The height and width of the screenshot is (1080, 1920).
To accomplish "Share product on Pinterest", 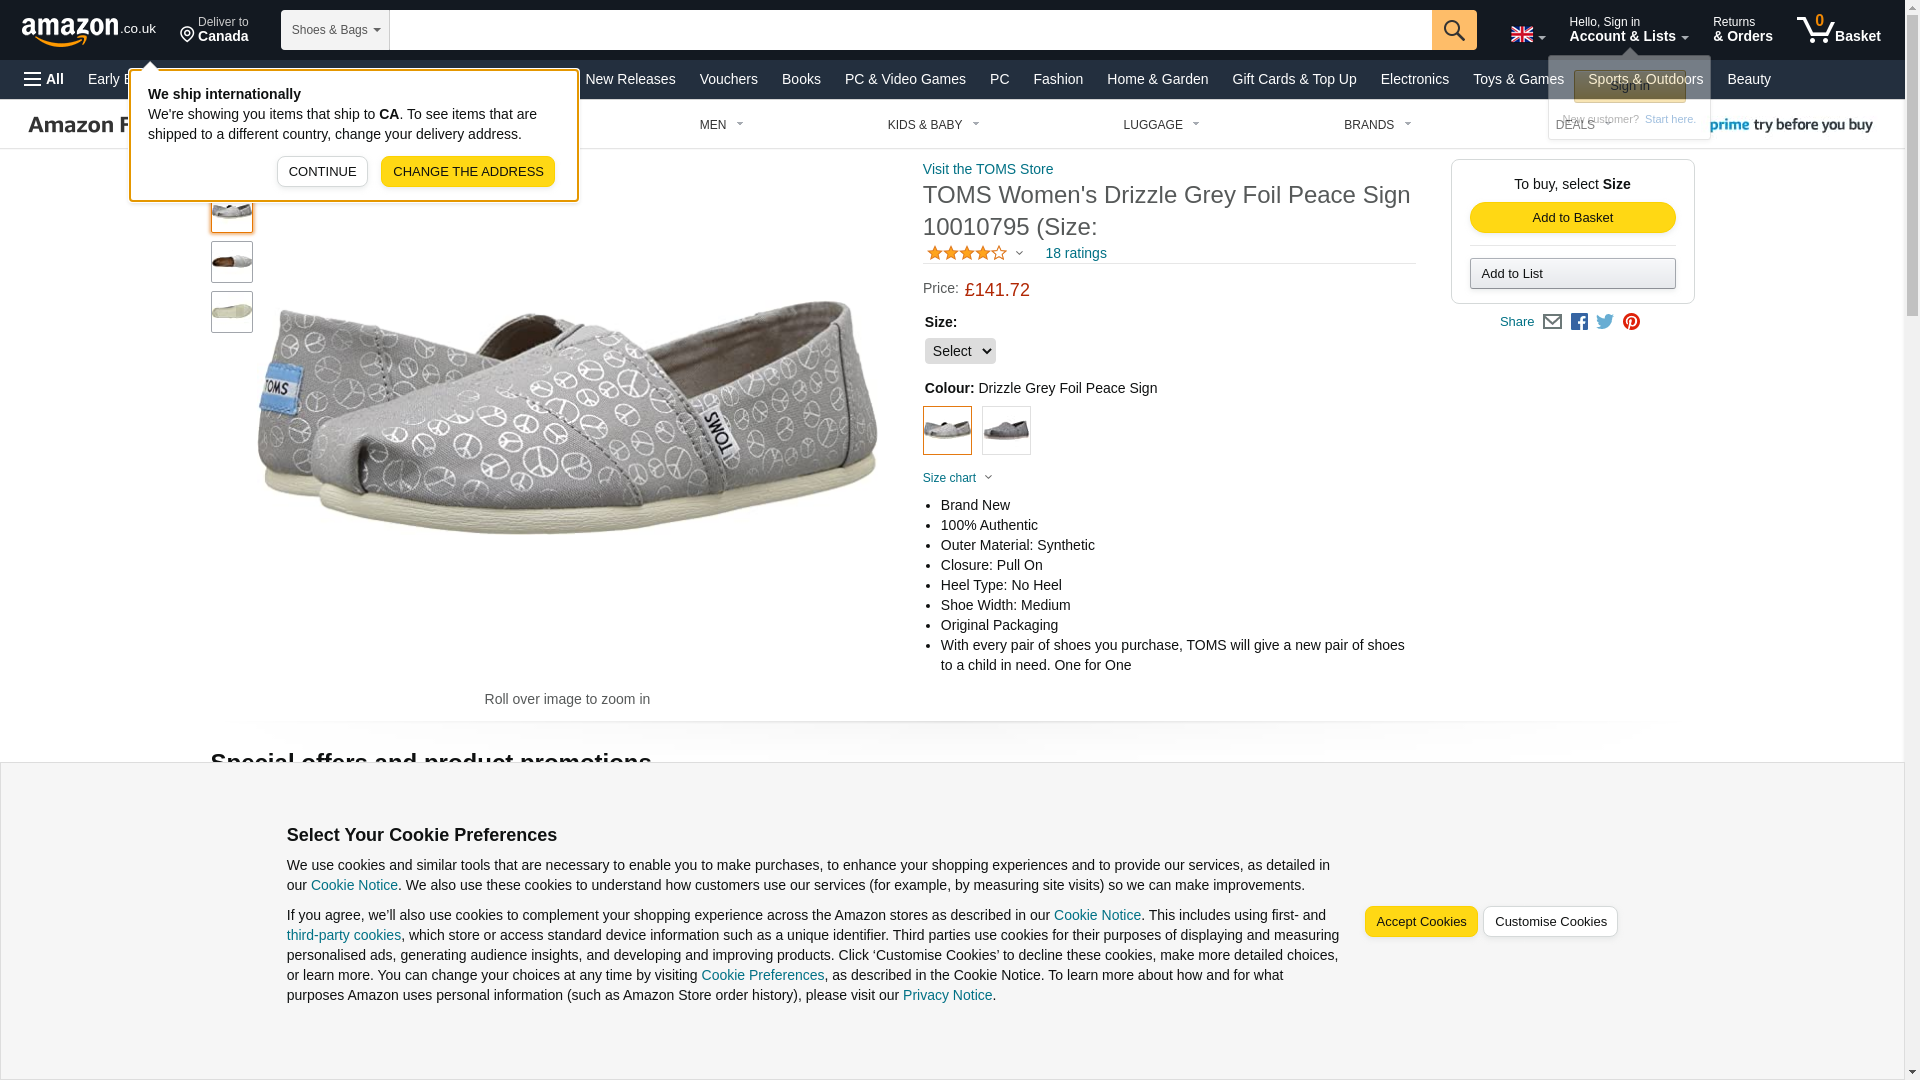I will [x=1631, y=322].
